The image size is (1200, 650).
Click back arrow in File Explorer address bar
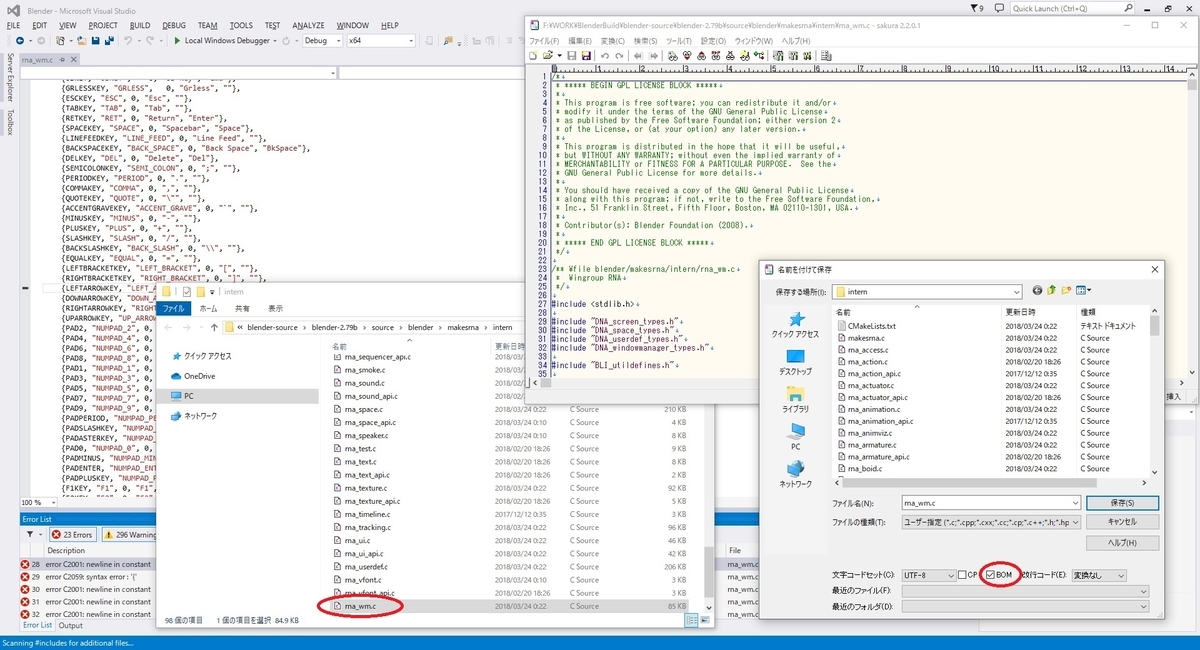(x=169, y=327)
